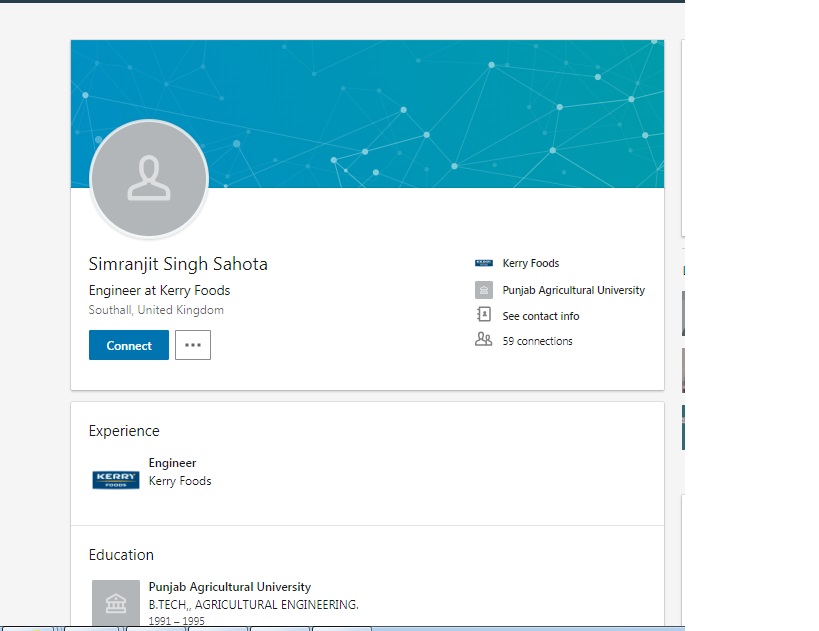Open Punjab Agricultural University in Education section

[x=230, y=587]
